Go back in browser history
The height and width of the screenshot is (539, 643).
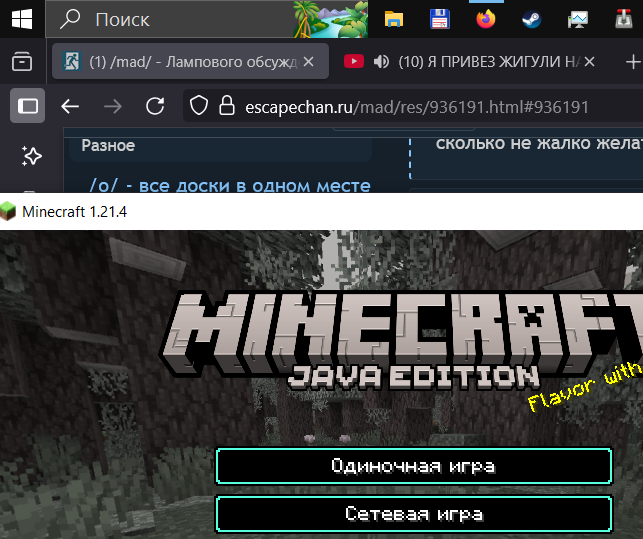coord(70,107)
